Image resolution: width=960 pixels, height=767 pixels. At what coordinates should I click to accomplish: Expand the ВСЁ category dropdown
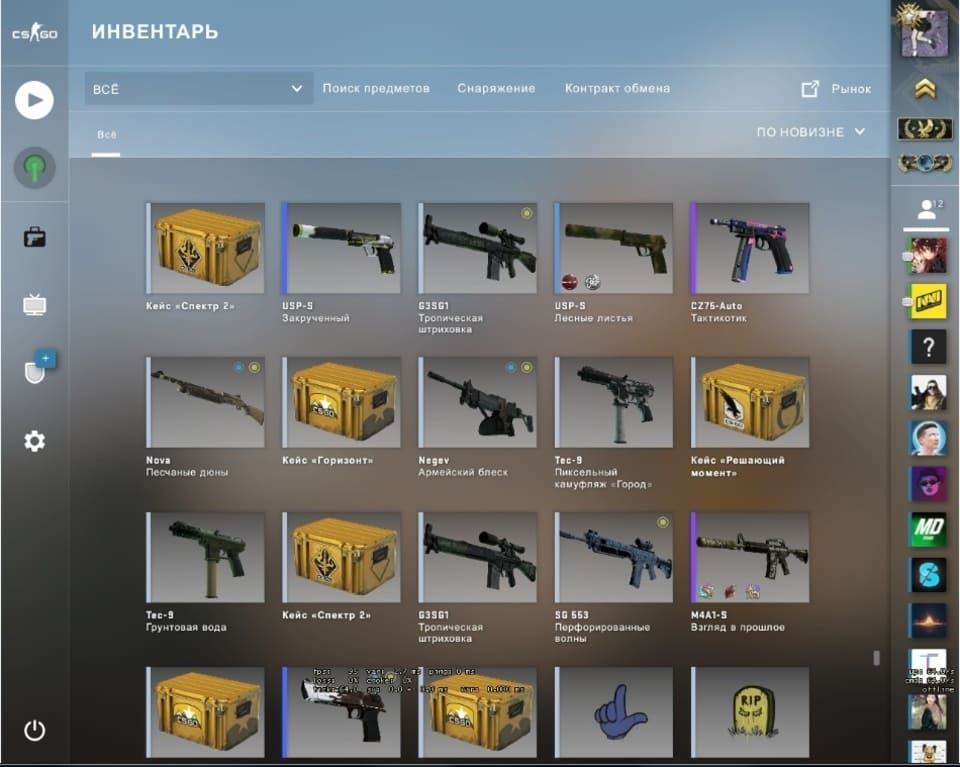pos(198,89)
